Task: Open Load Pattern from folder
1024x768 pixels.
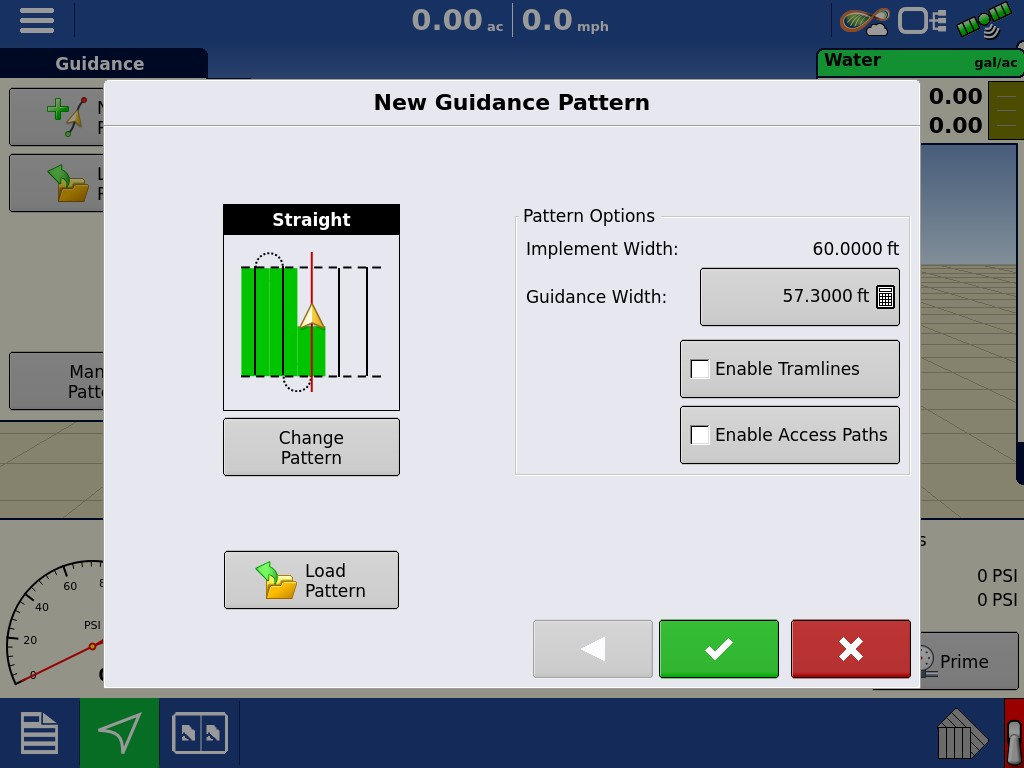Action: (312, 580)
